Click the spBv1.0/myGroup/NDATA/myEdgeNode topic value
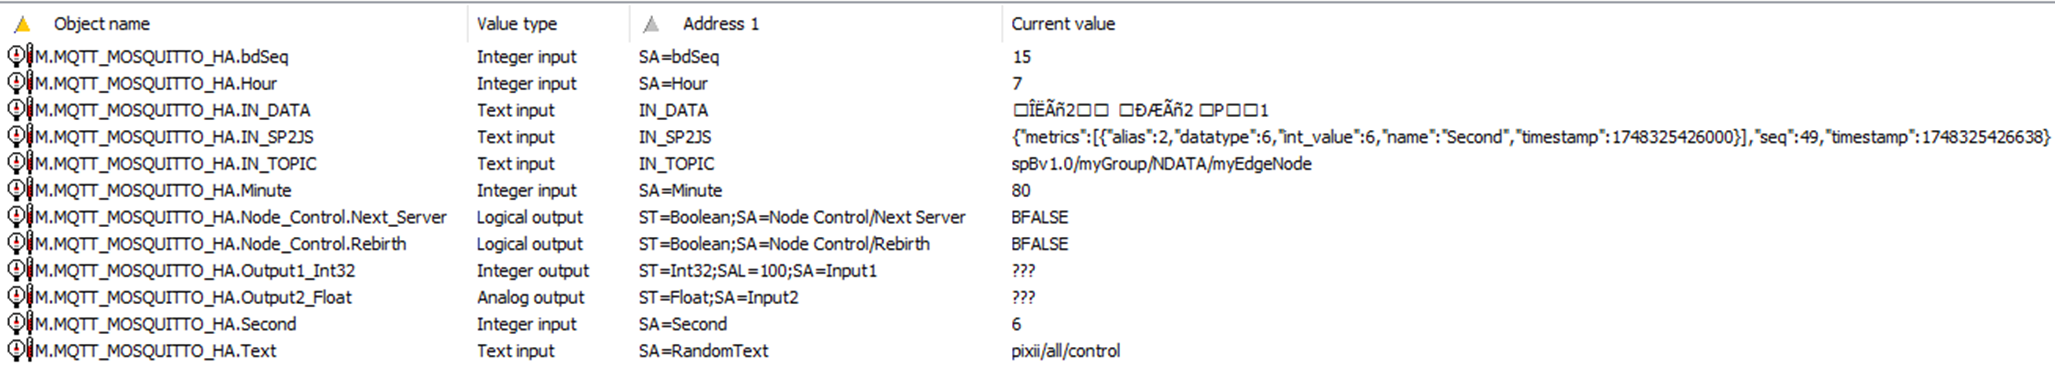Screen dimensions: 2055x368 click(x=1161, y=164)
